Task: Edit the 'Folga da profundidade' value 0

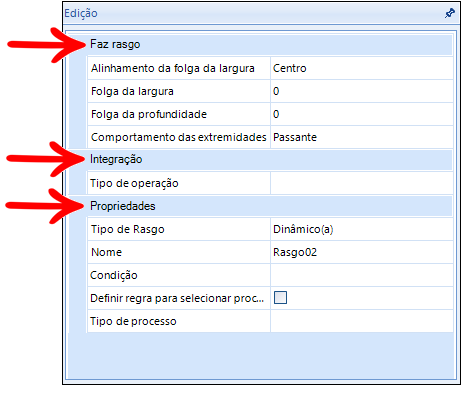Action: tap(362, 114)
